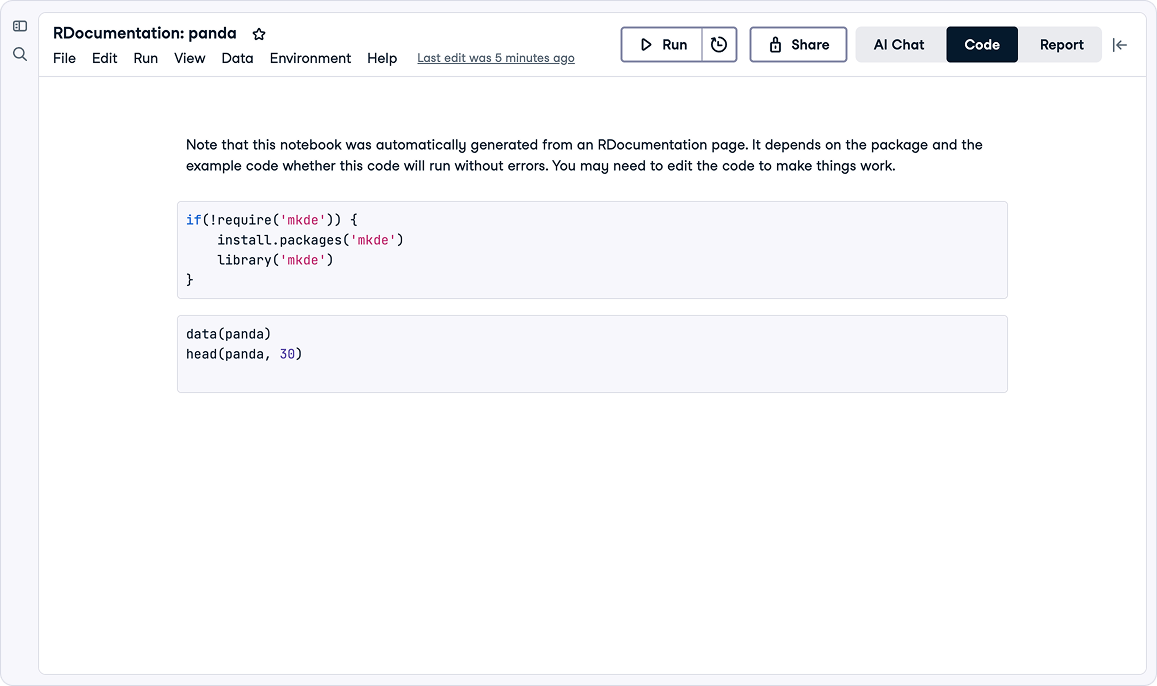The image size is (1157, 686).
Task: Open the Run menu
Action: click(x=146, y=58)
